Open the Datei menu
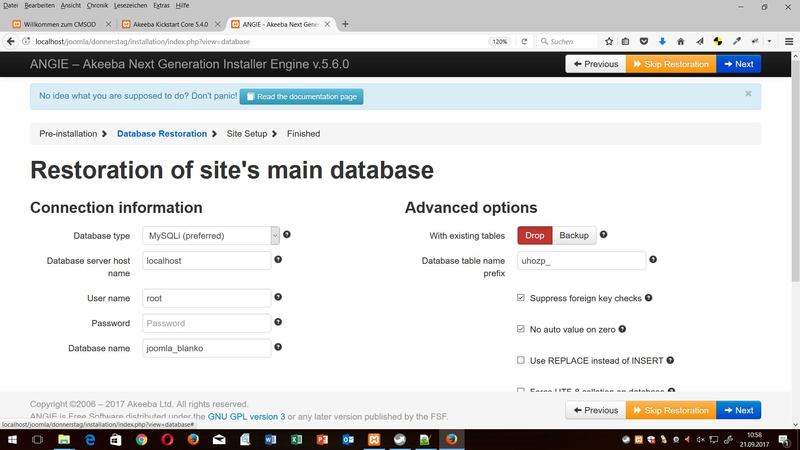Screen dimensions: 800x450 click(10, 5)
